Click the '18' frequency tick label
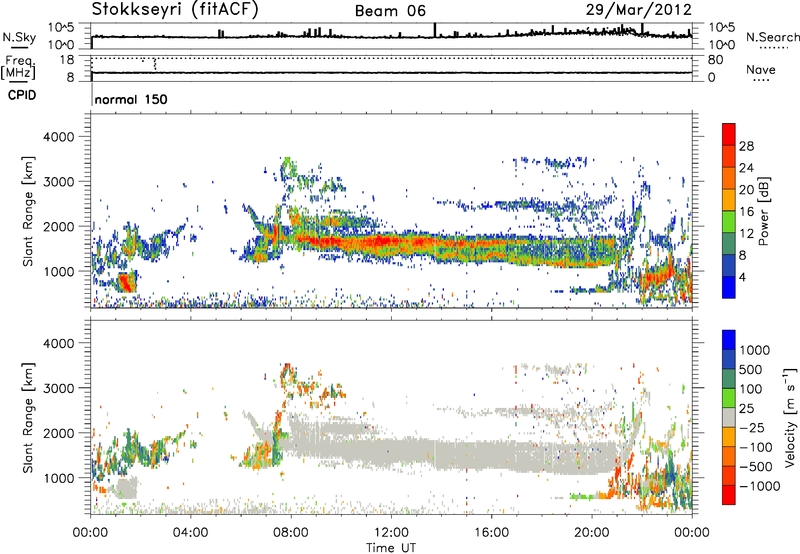Screen dimensions: 800x554 coord(67,60)
